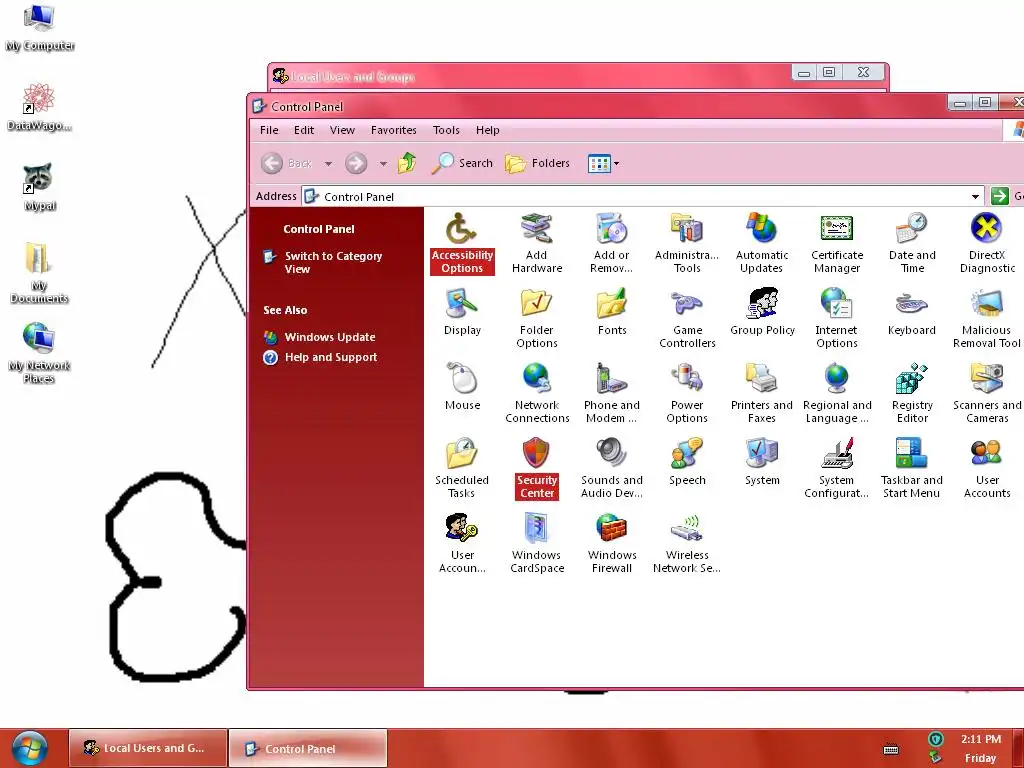Click the Windows Start orb
Screen dimensions: 1024x768
29,748
